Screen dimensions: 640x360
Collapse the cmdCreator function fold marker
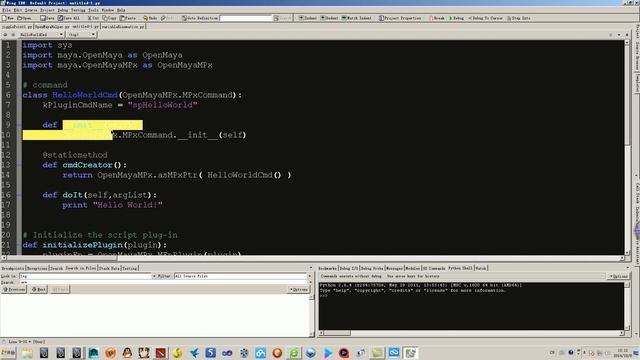pyautogui.click(x=19, y=165)
